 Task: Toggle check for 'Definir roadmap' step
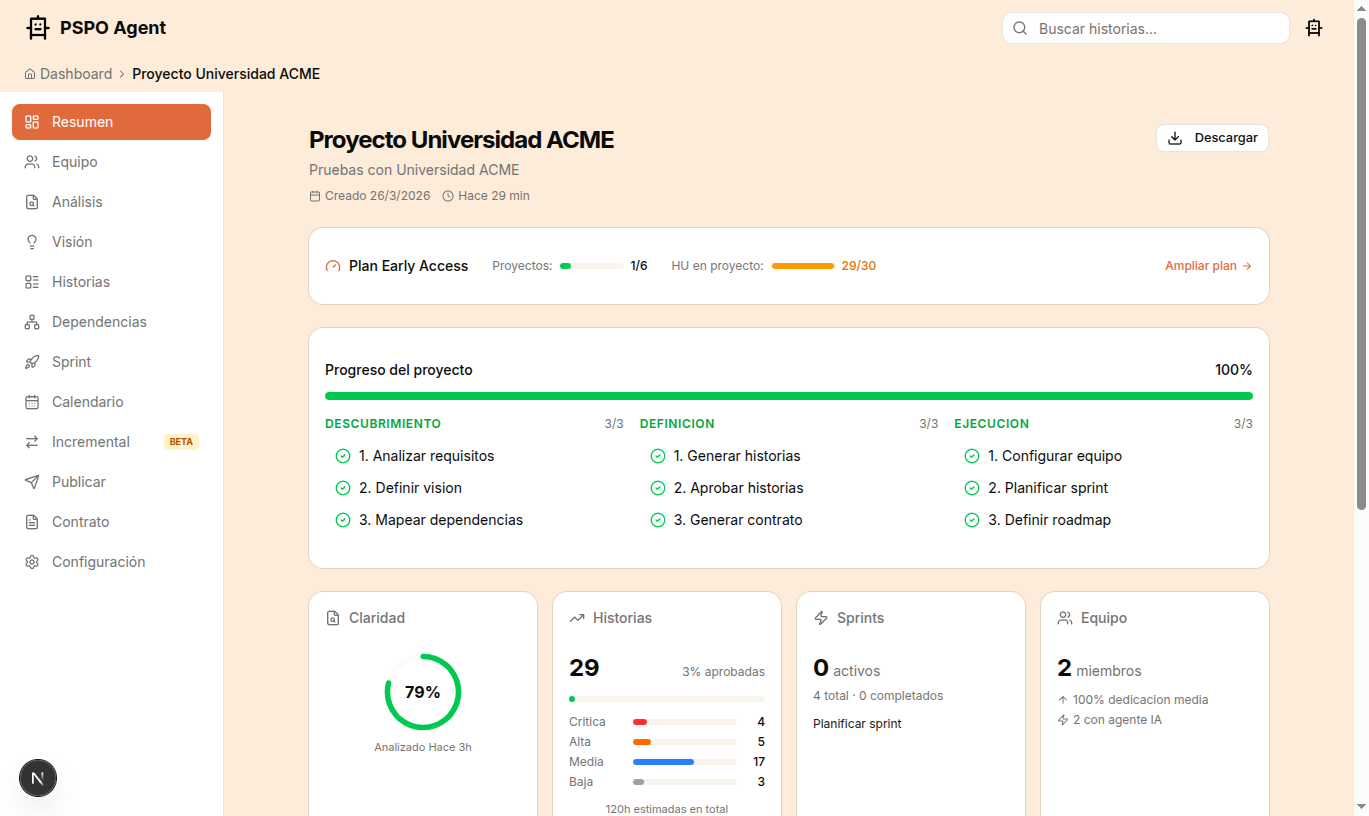(972, 520)
